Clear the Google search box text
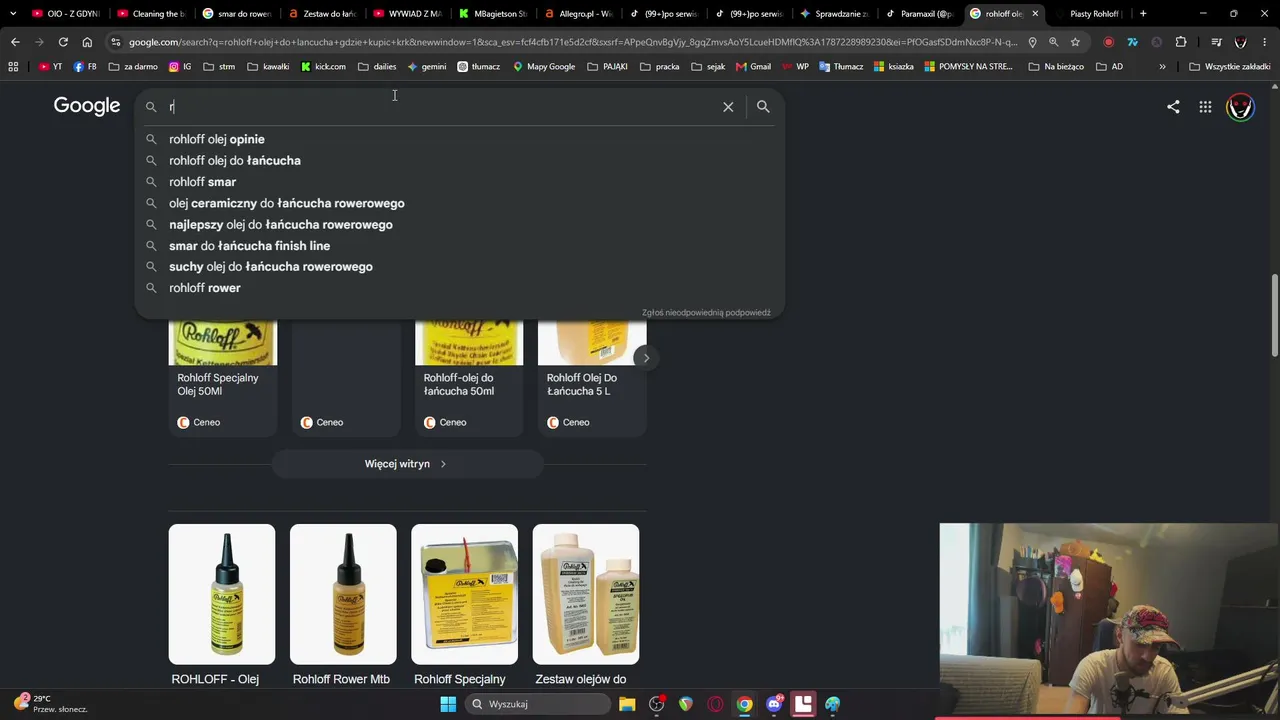 click(728, 107)
